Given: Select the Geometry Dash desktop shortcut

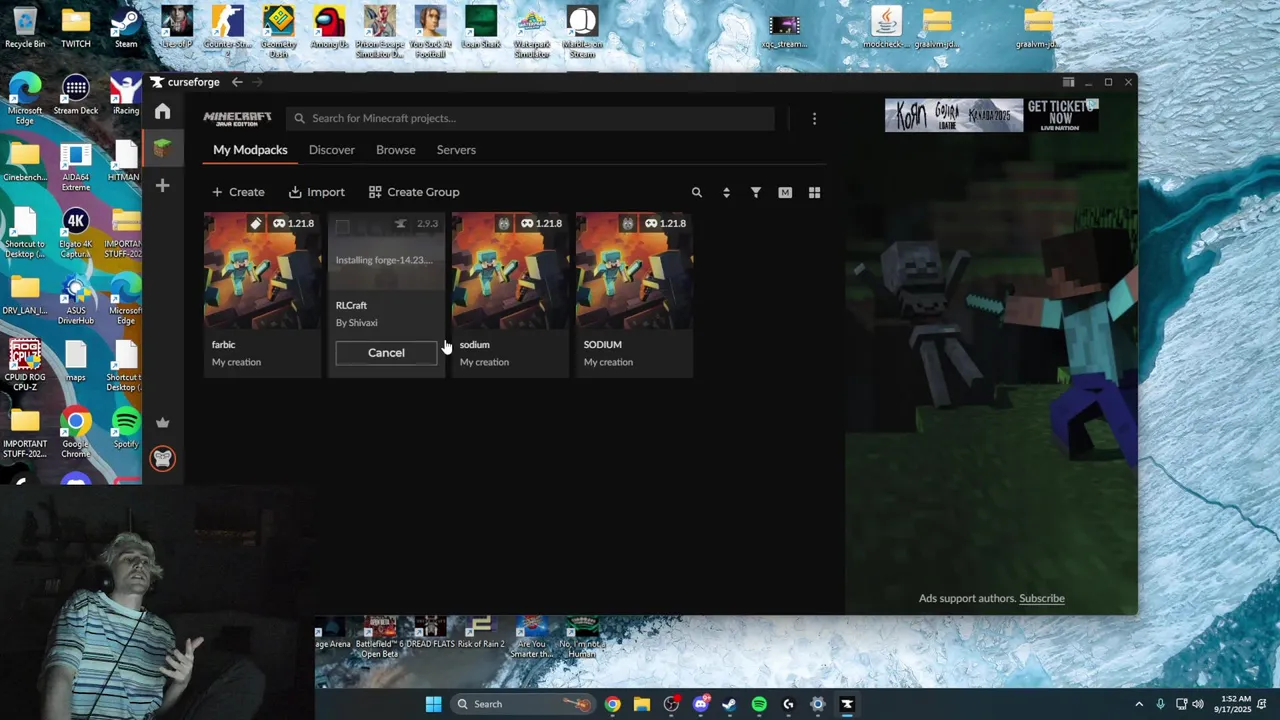Looking at the screenshot, I should [279, 32].
